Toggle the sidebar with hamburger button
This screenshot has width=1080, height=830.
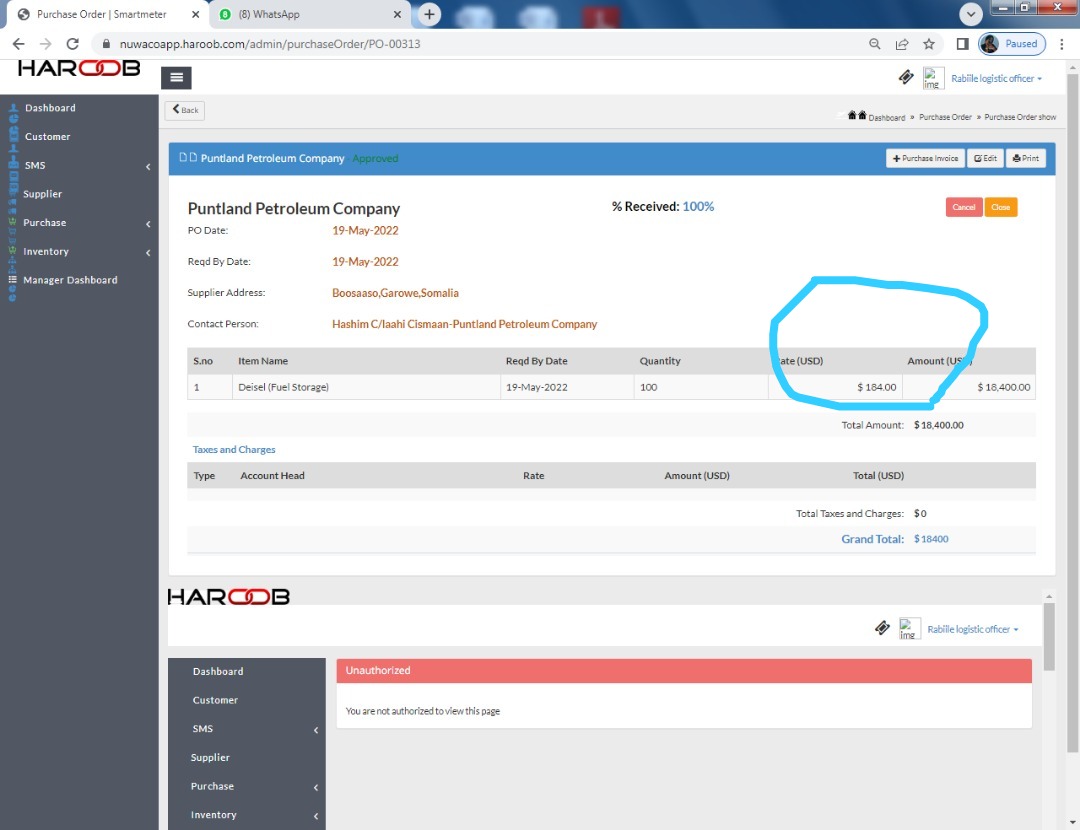click(176, 77)
